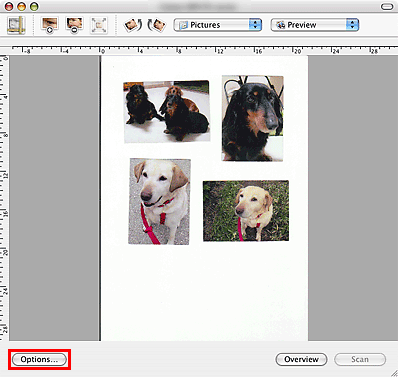The image size is (398, 377).
Task: Rotate the image right
Action: point(157,25)
